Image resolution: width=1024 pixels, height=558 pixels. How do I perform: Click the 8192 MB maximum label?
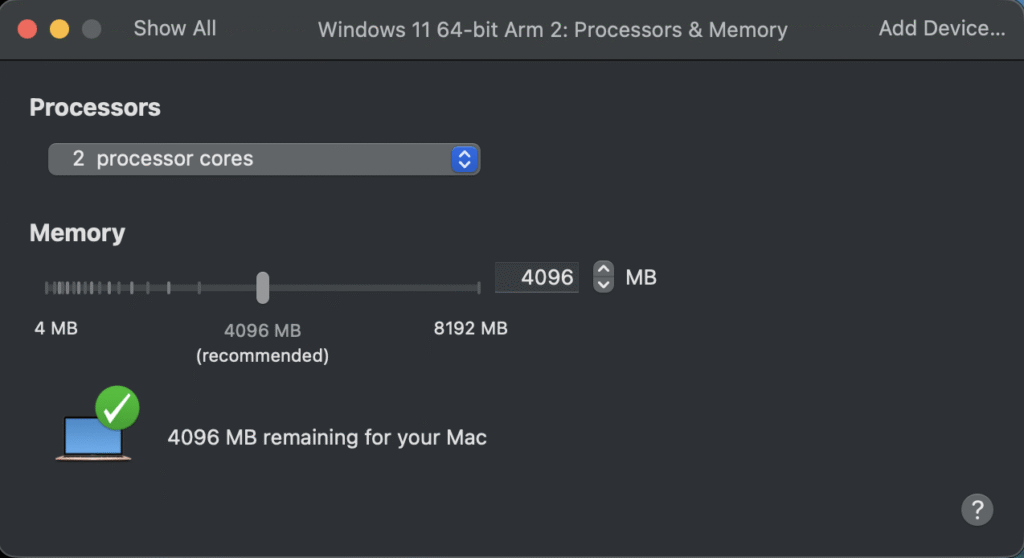(470, 328)
